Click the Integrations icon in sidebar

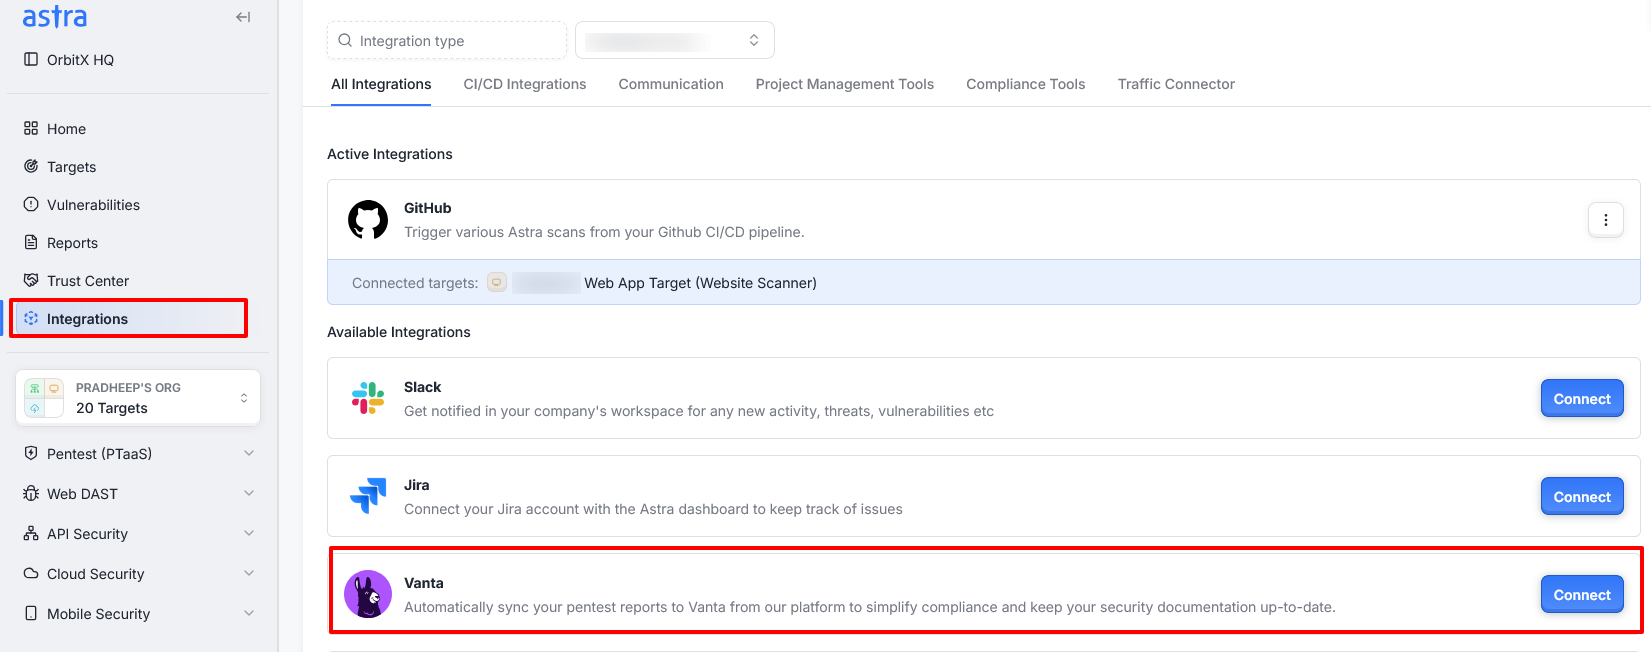coord(31,318)
